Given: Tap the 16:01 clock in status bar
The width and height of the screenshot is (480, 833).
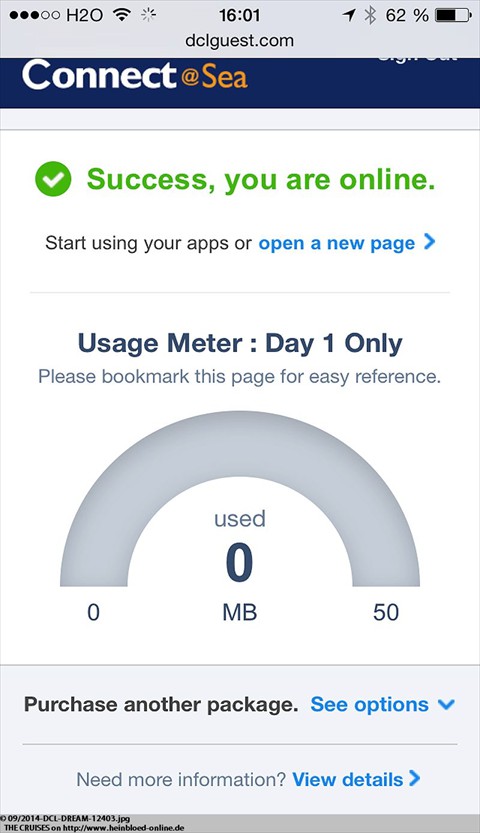Looking at the screenshot, I should (239, 15).
